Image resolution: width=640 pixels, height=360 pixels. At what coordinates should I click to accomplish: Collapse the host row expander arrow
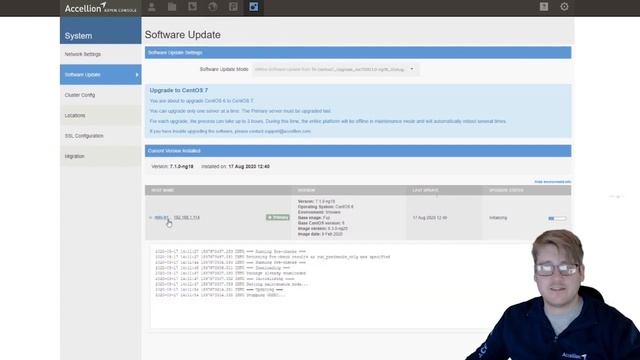(x=150, y=218)
